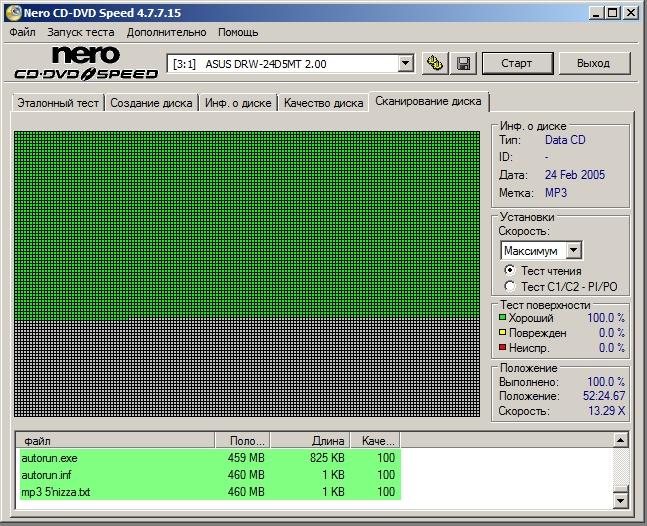Open the drive options icon in toolbar
Screen dimensions: 647x526
pos(434,63)
